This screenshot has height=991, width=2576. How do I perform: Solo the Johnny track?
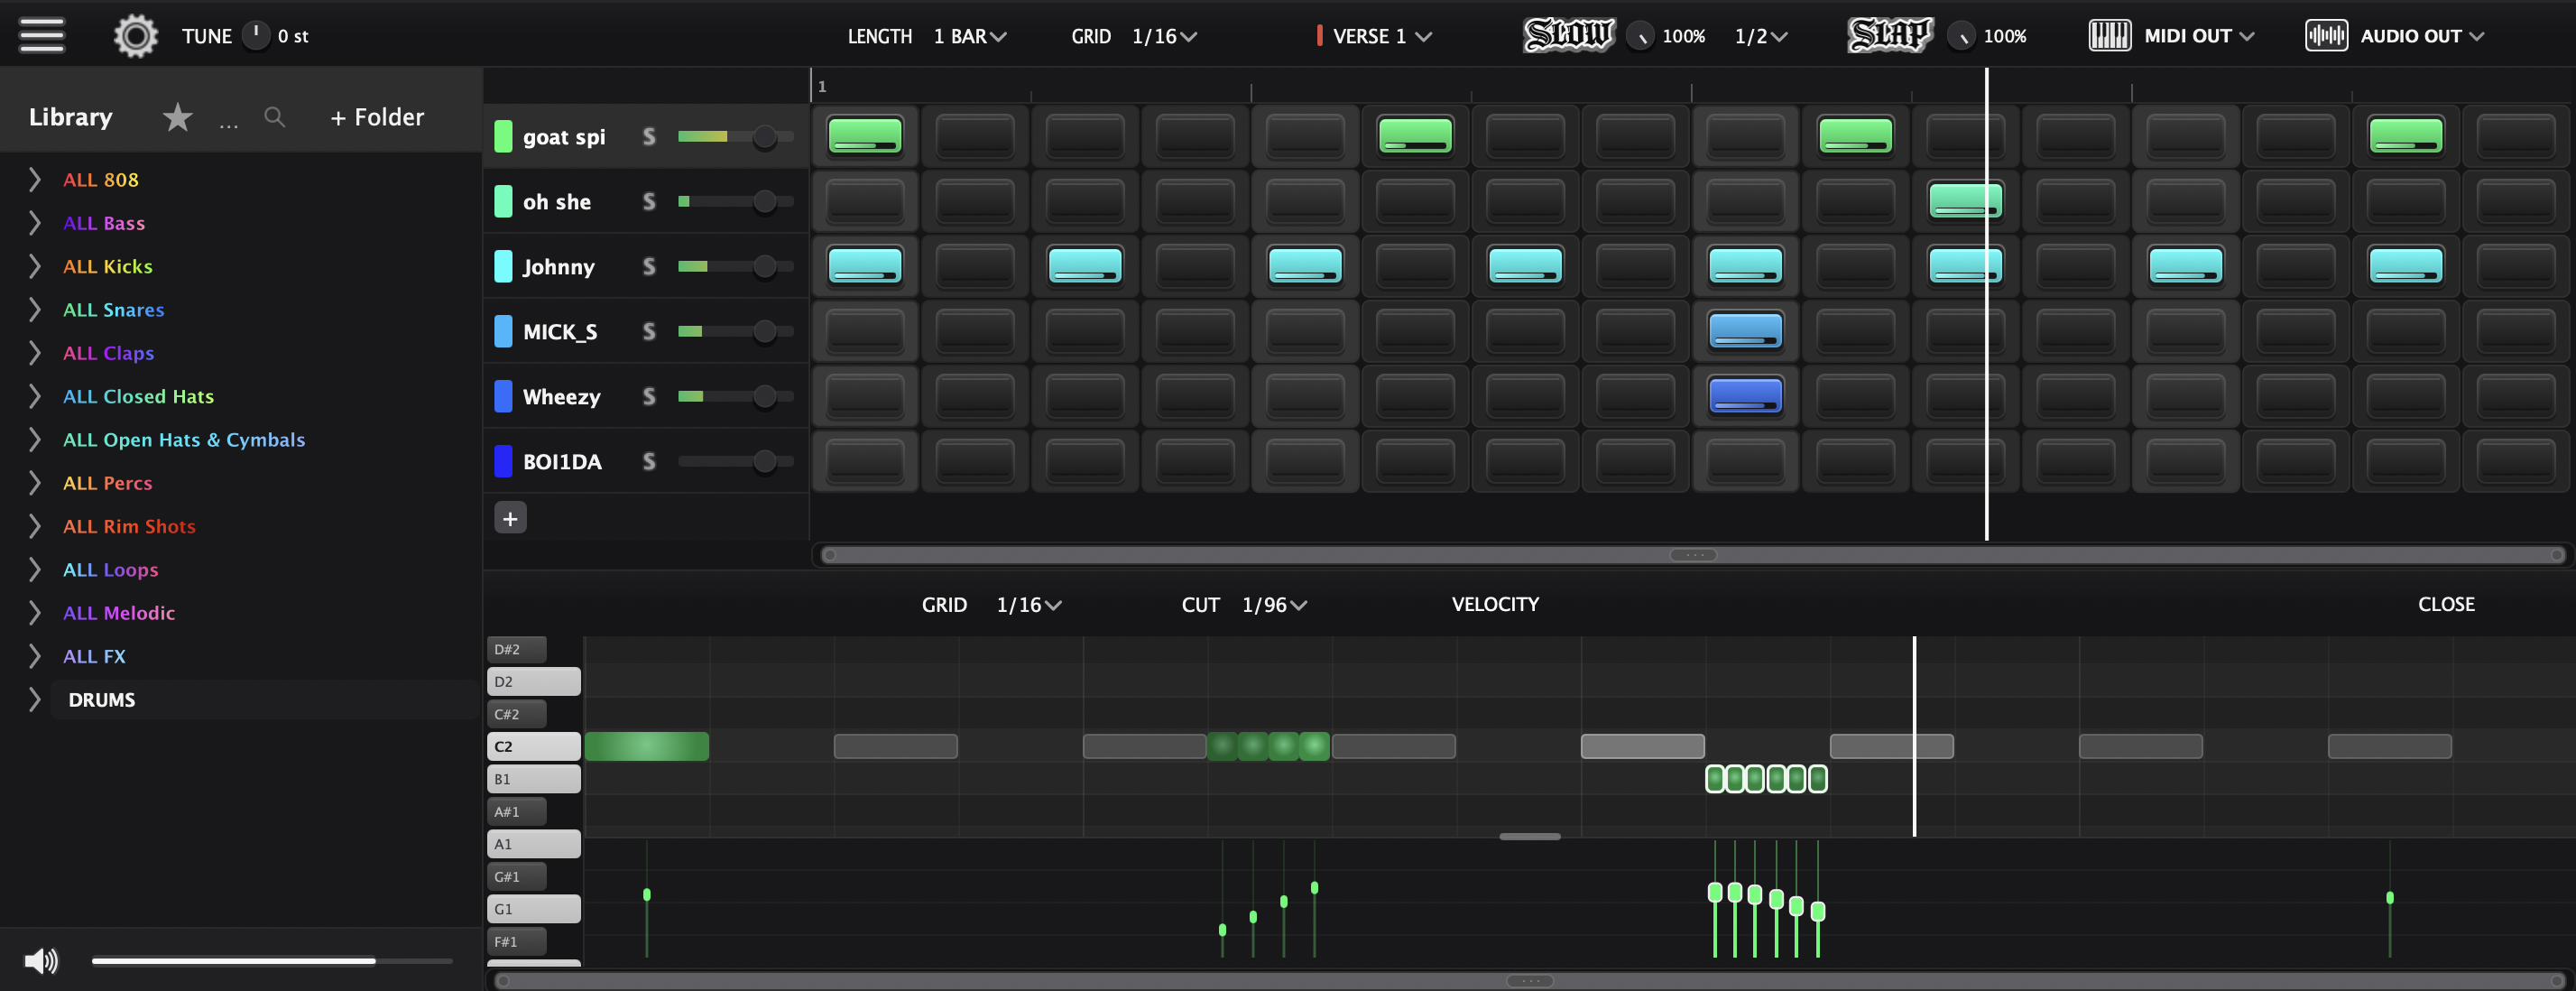649,266
